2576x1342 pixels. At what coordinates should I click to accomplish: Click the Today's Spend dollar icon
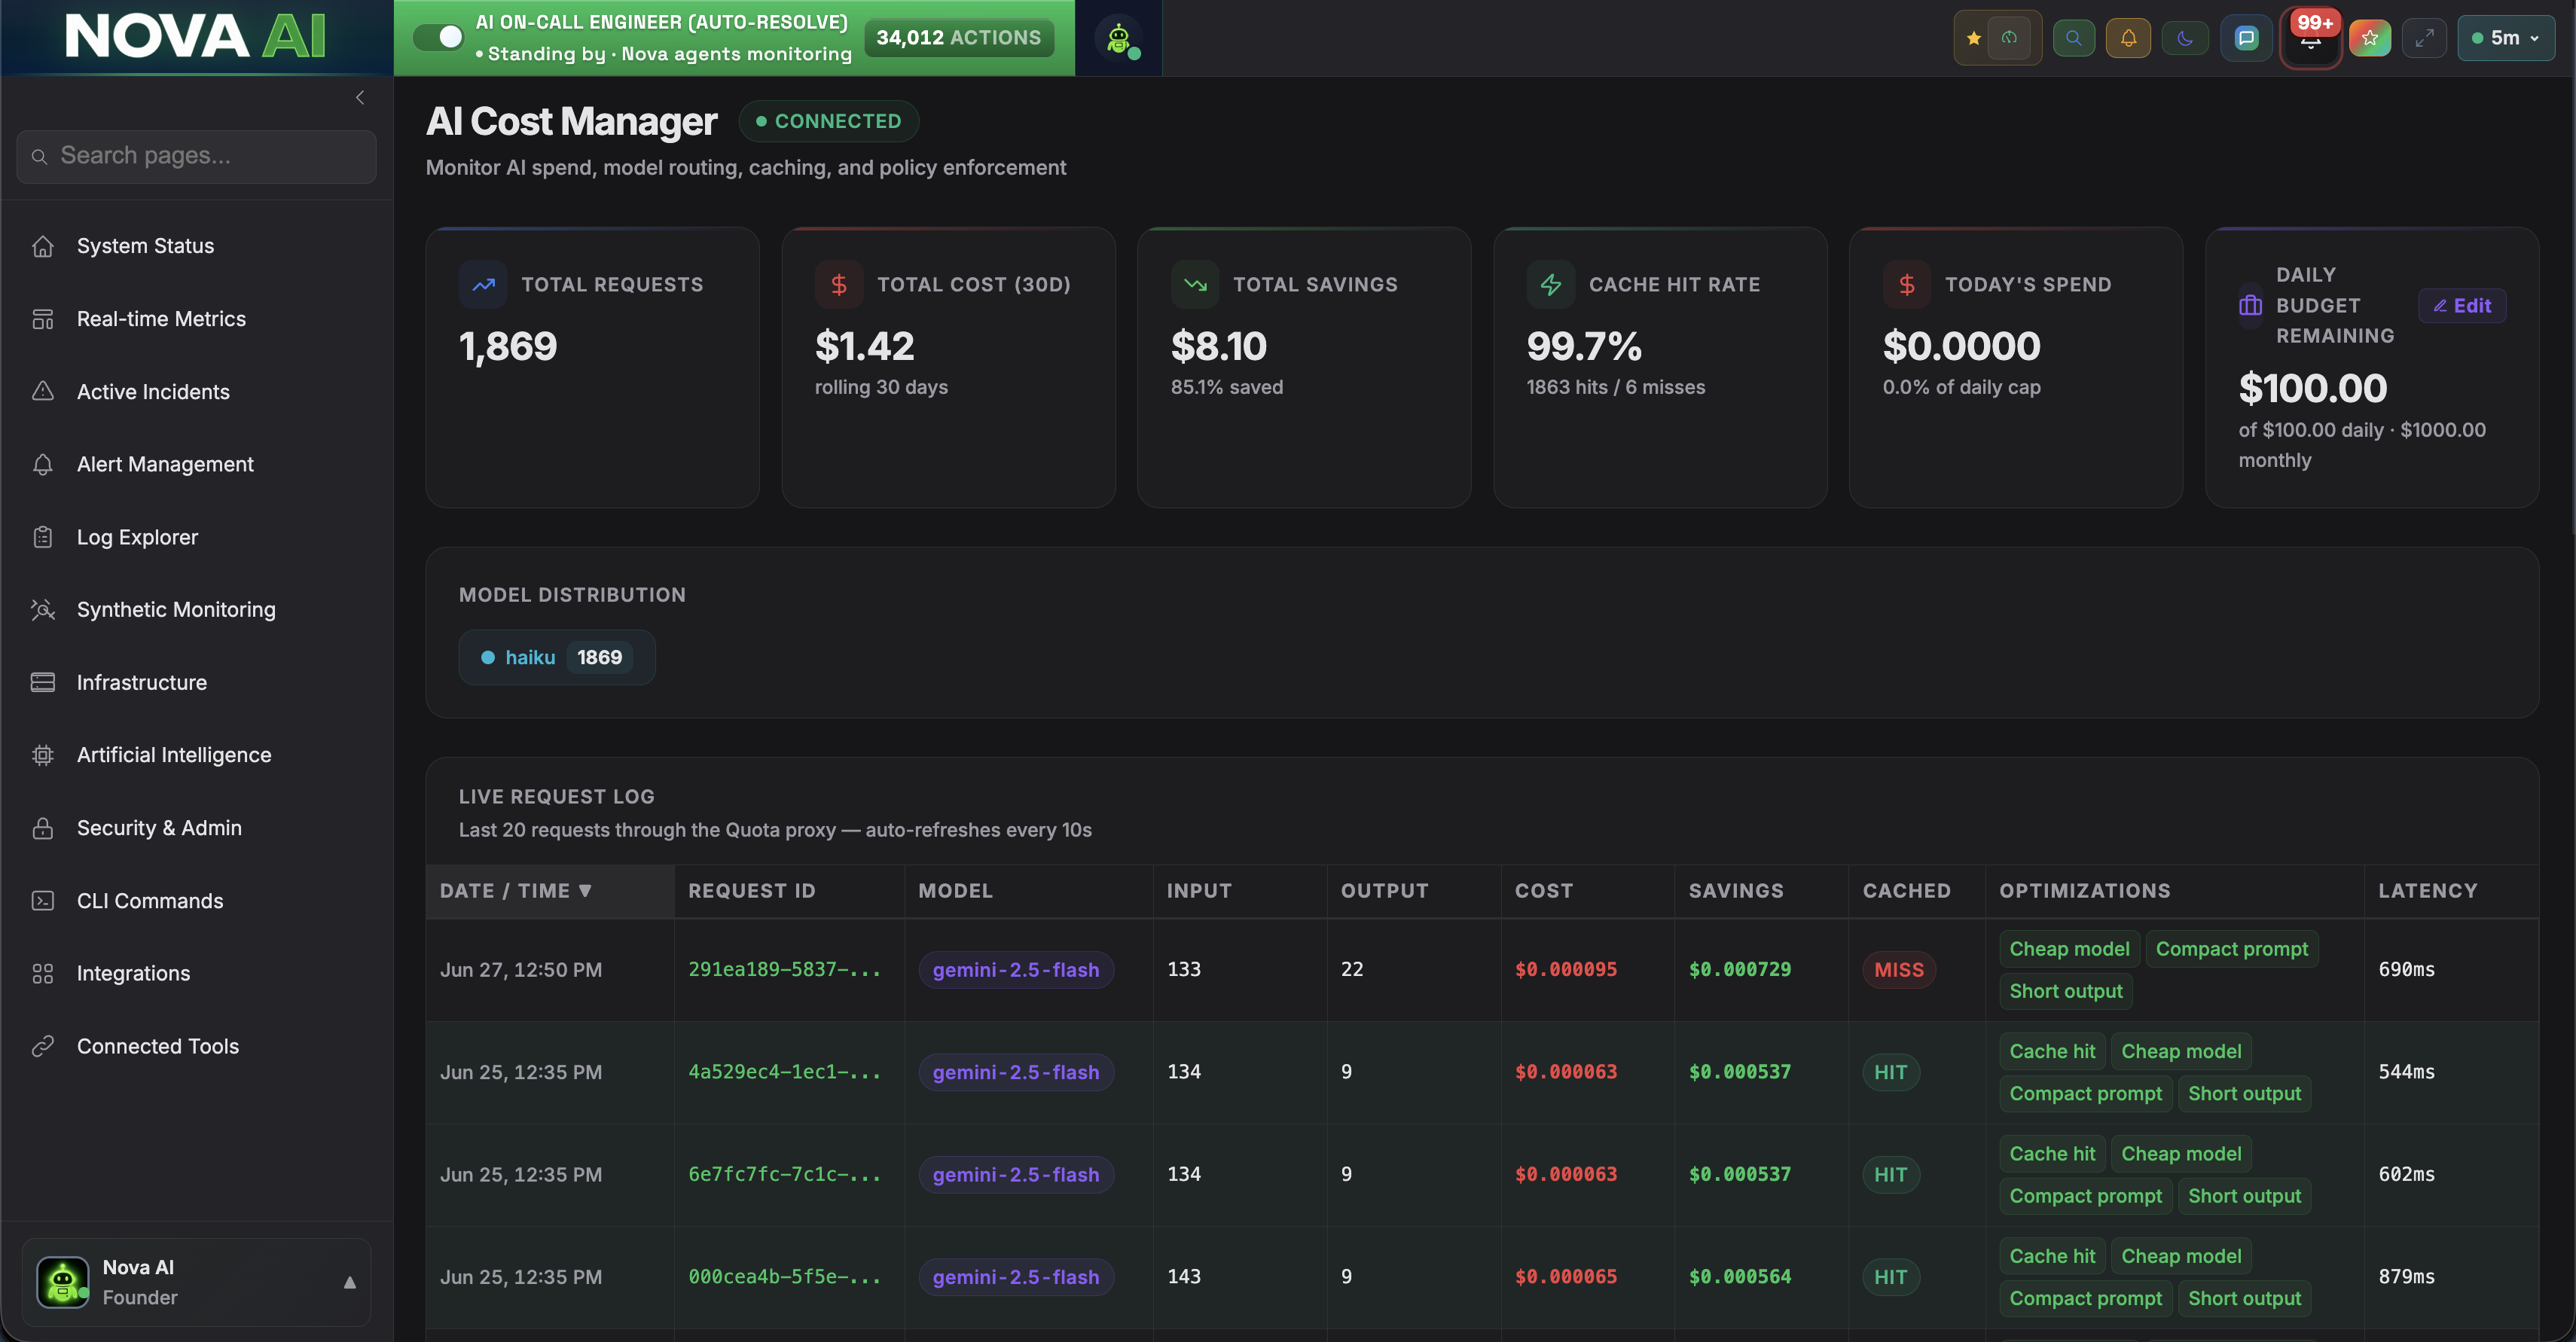click(x=1907, y=285)
